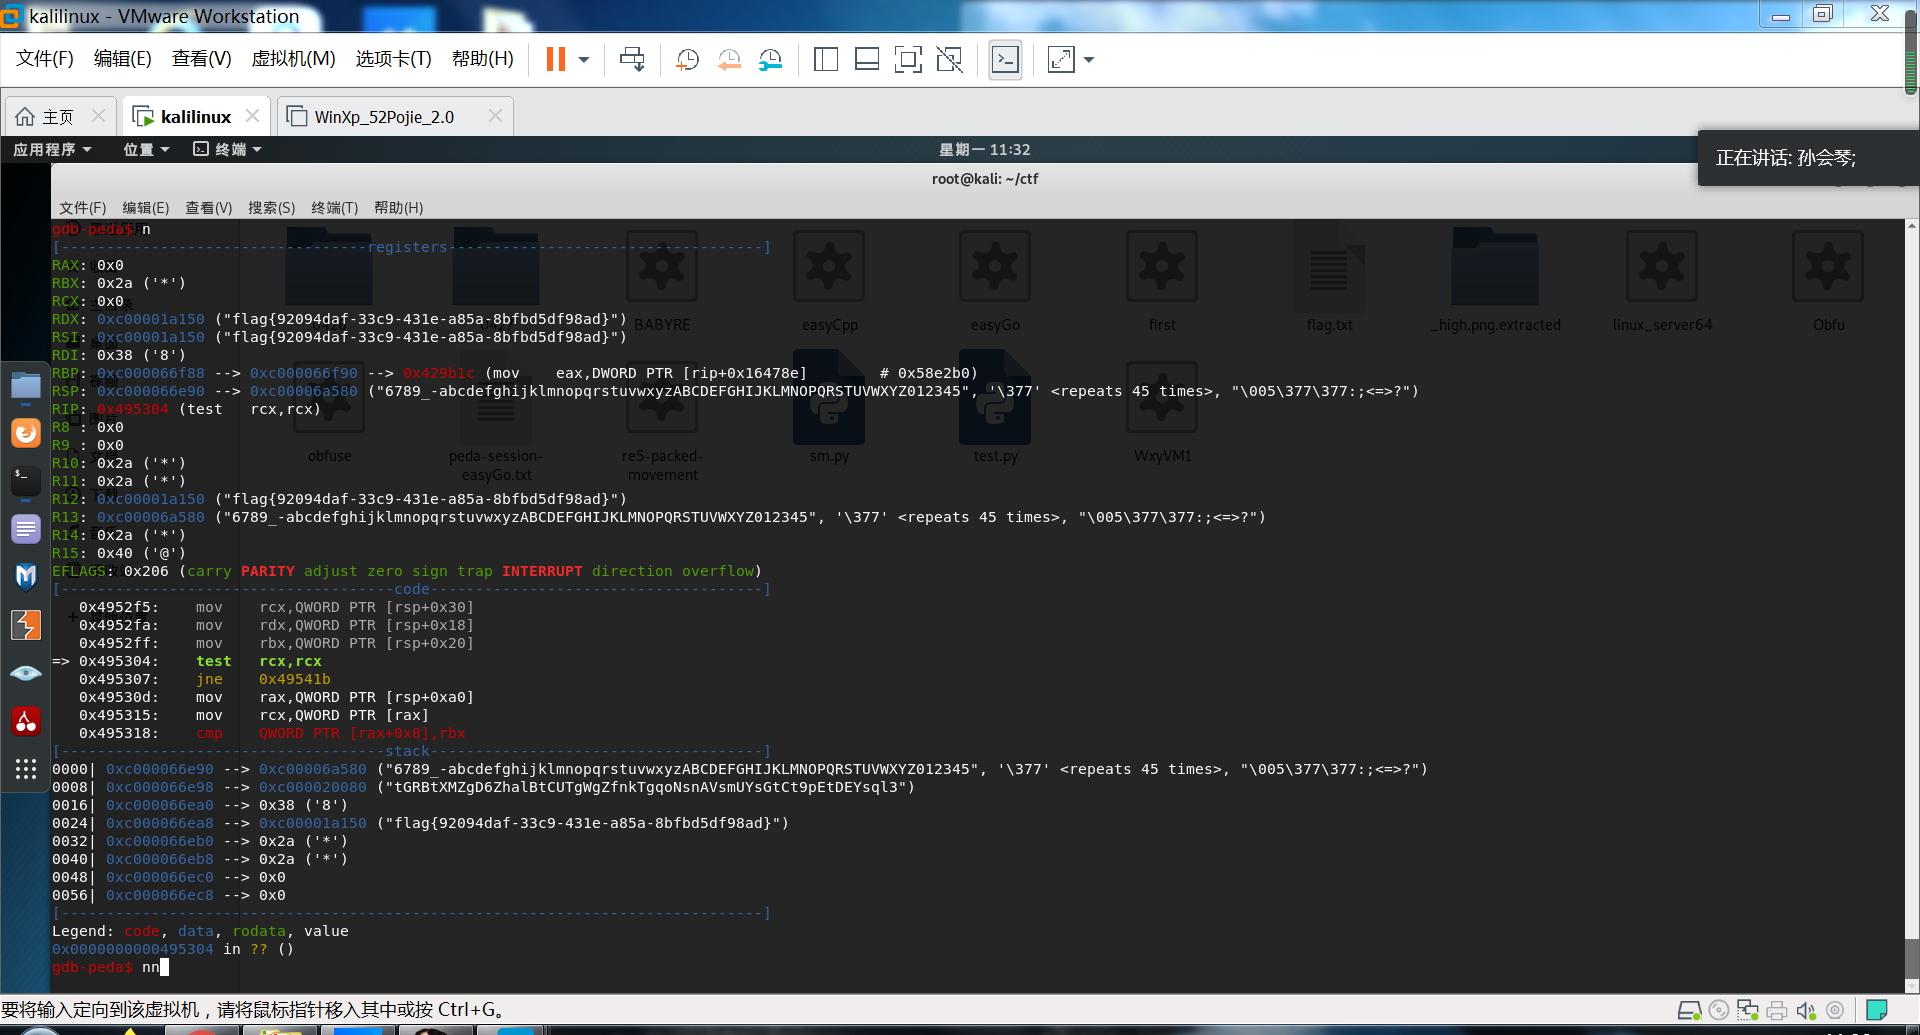Image resolution: width=1920 pixels, height=1035 pixels.
Task: Open the snapshot manager toolbar icon
Action: click(x=770, y=60)
